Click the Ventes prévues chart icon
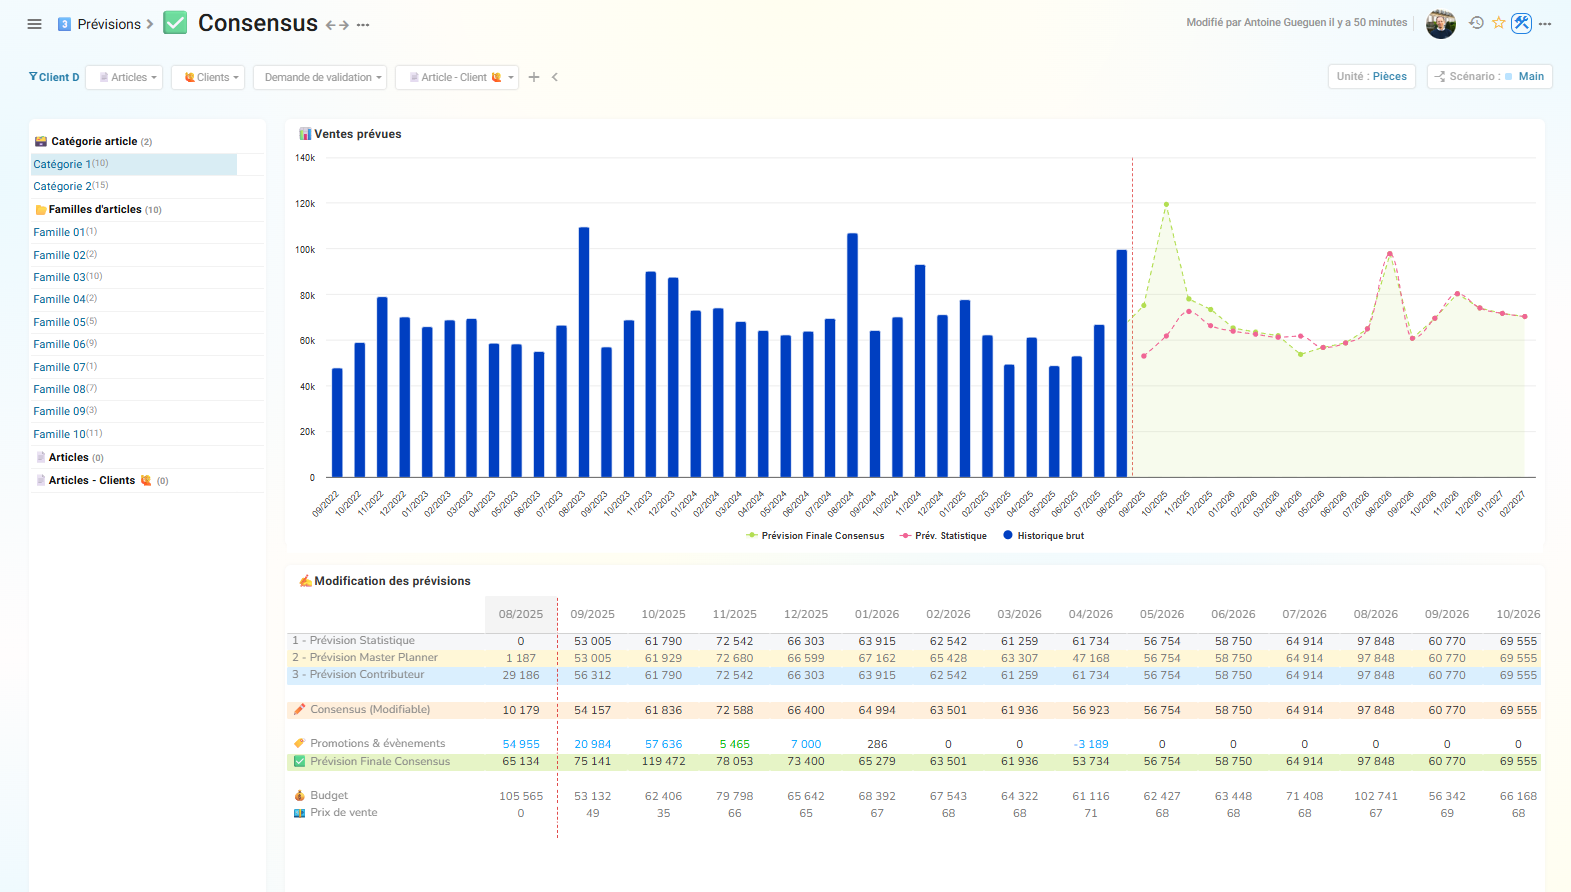The height and width of the screenshot is (892, 1571). 305,134
